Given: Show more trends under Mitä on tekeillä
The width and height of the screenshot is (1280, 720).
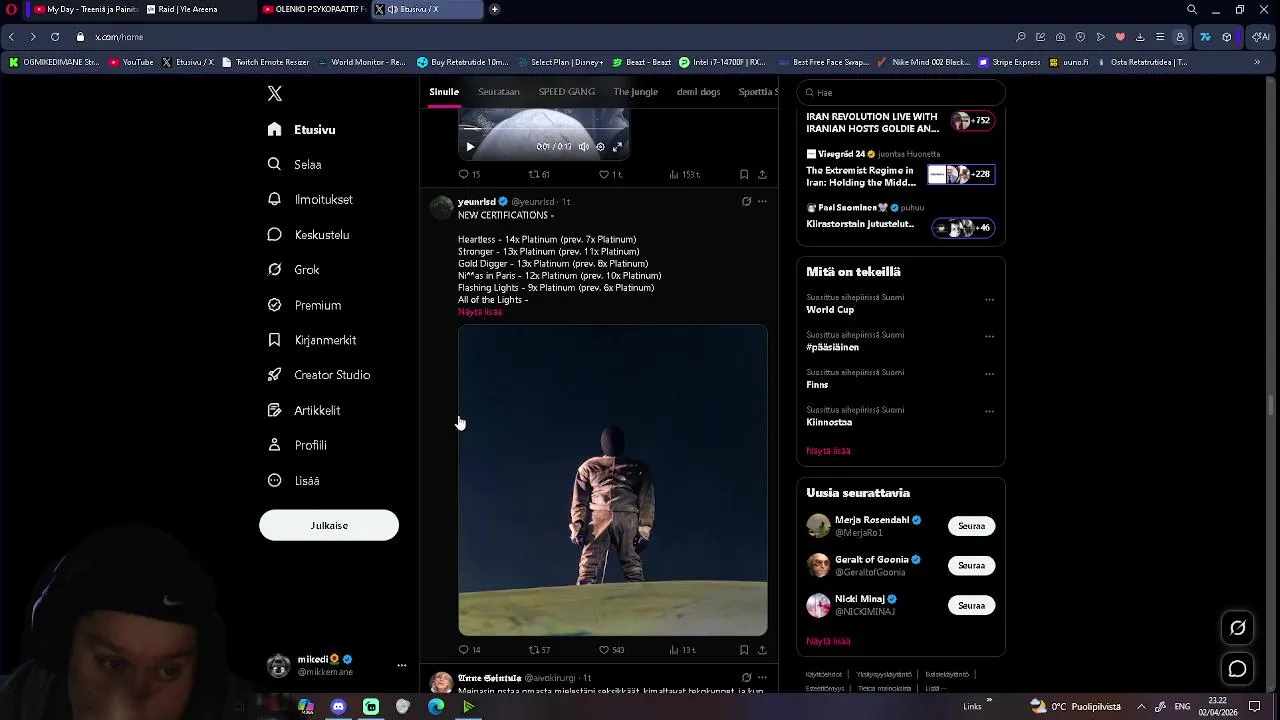Looking at the screenshot, I should pyautogui.click(x=828, y=451).
